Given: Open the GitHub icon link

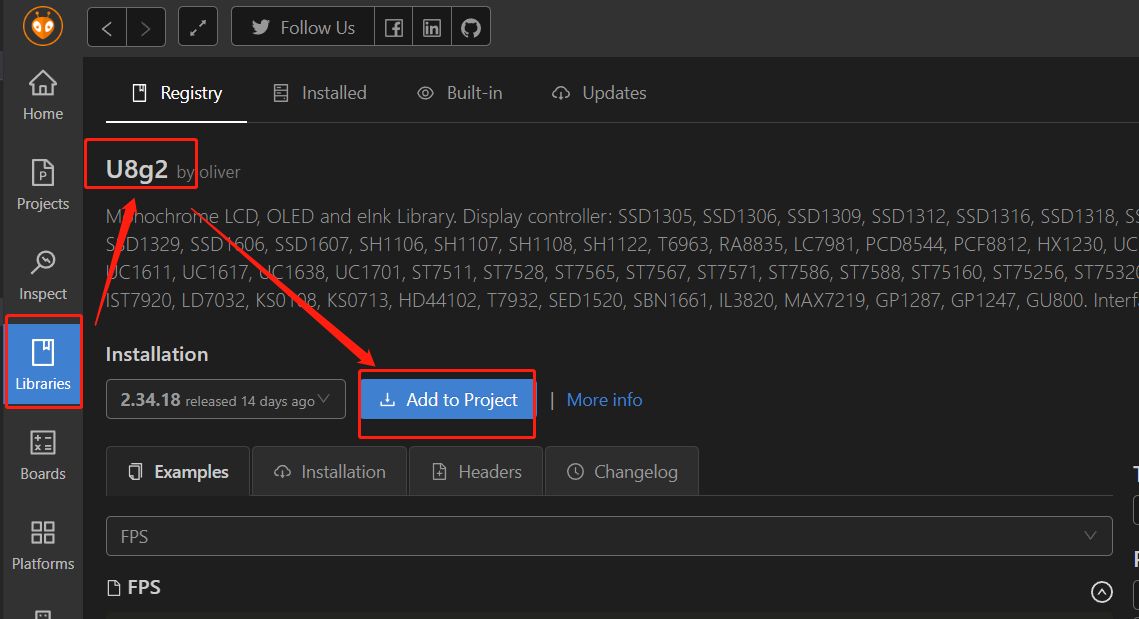Looking at the screenshot, I should (x=471, y=28).
